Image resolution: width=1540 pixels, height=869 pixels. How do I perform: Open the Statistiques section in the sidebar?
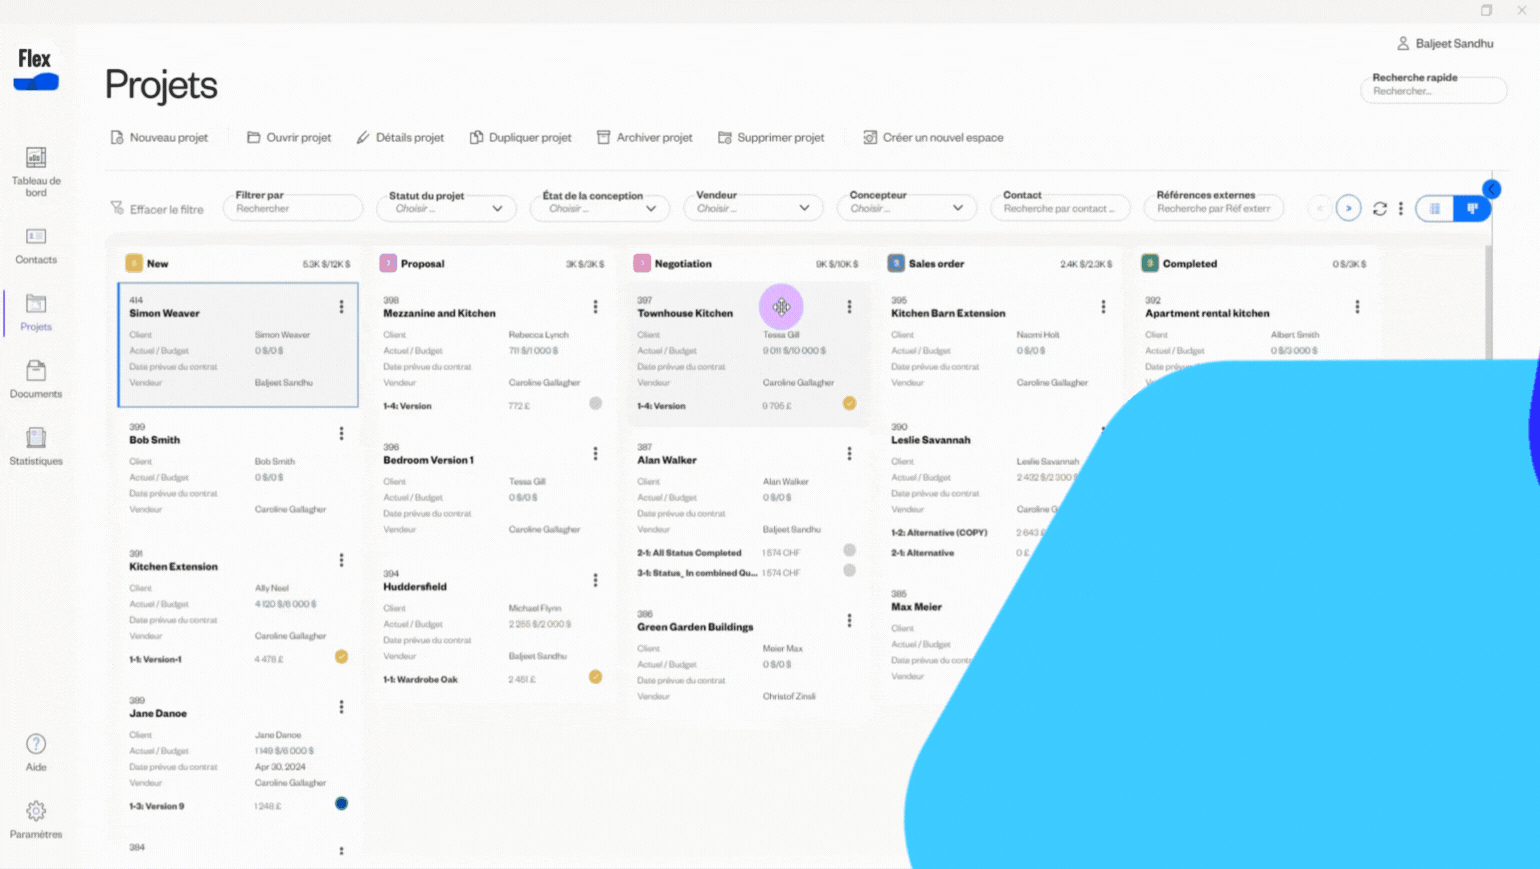36,444
